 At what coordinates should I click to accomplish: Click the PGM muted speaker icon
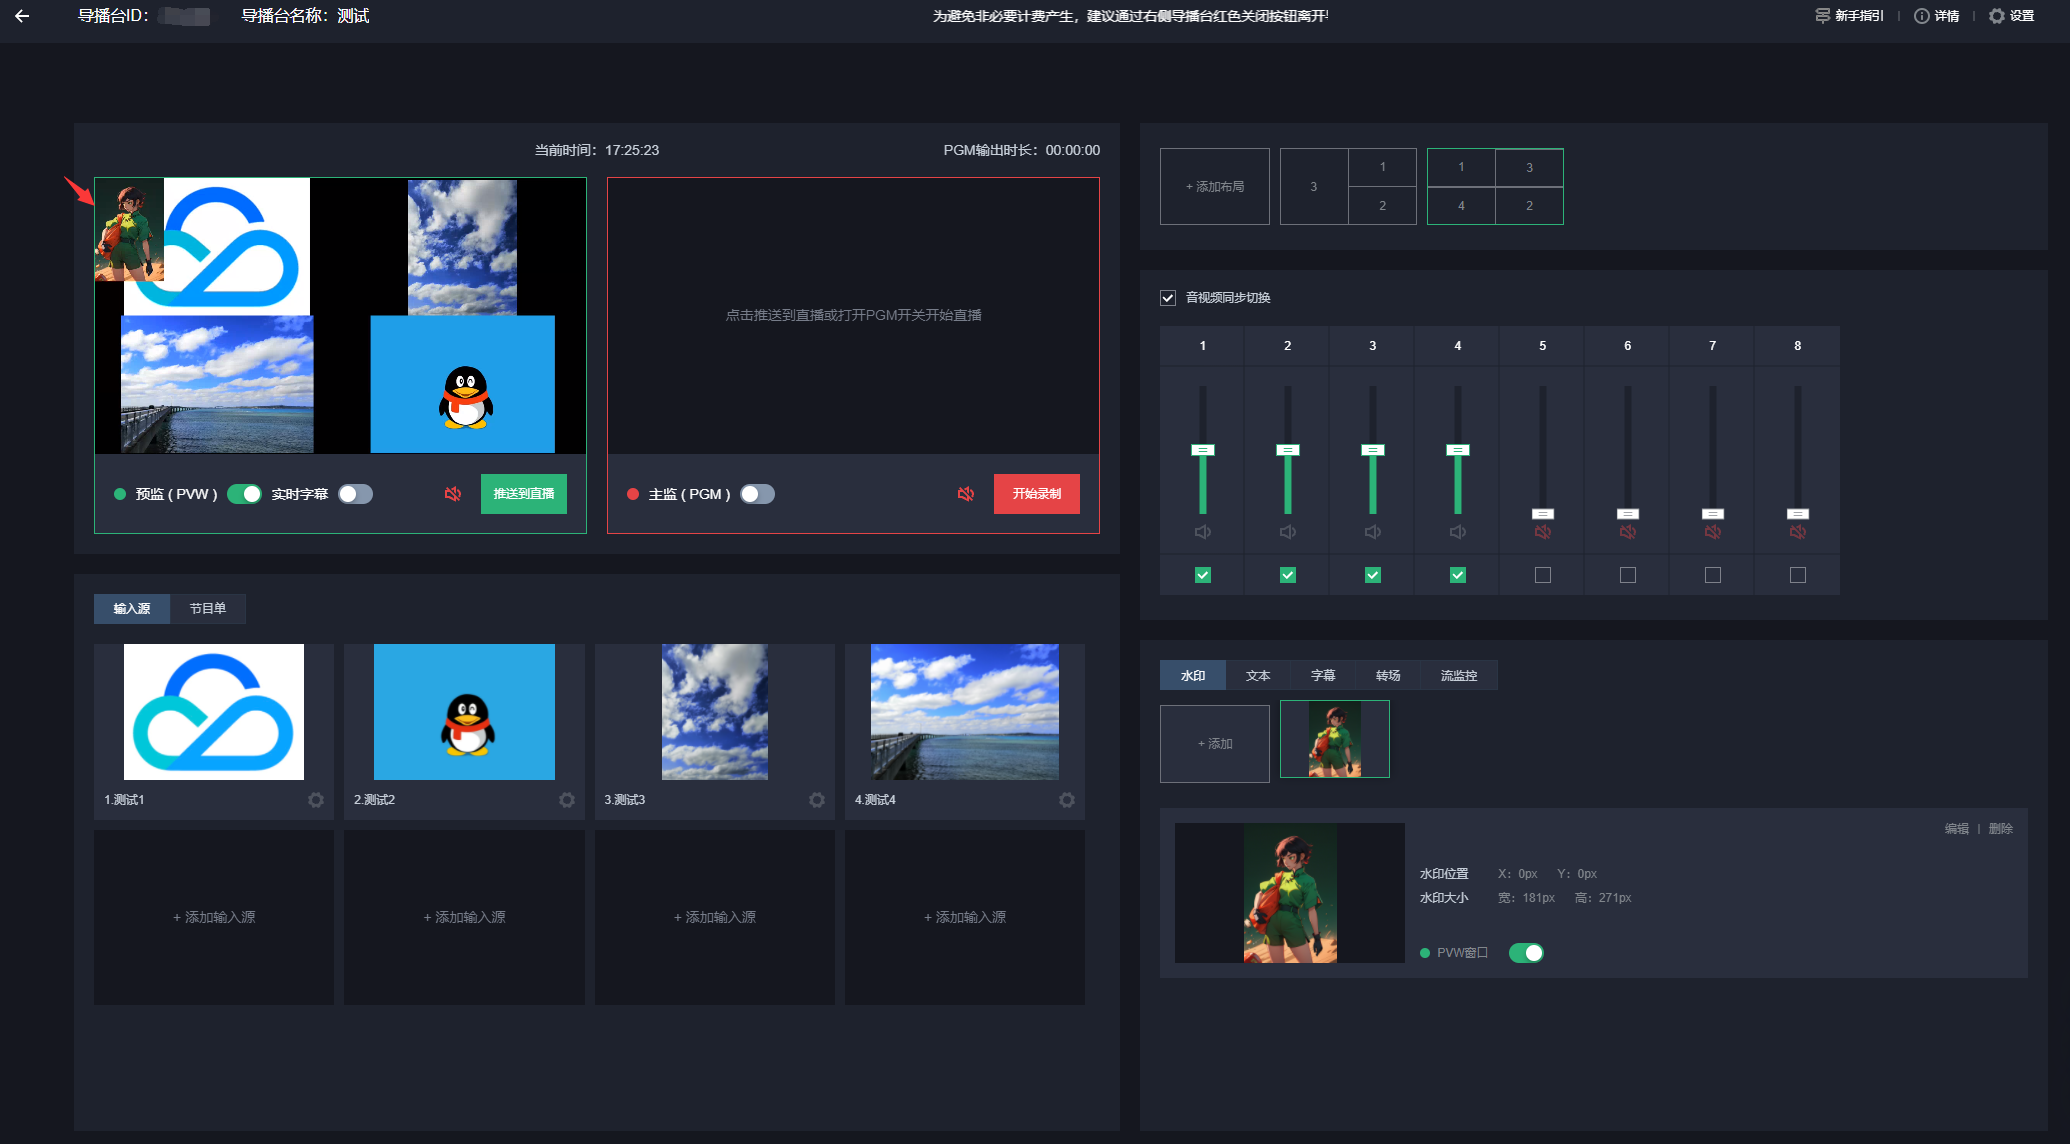pos(966,494)
